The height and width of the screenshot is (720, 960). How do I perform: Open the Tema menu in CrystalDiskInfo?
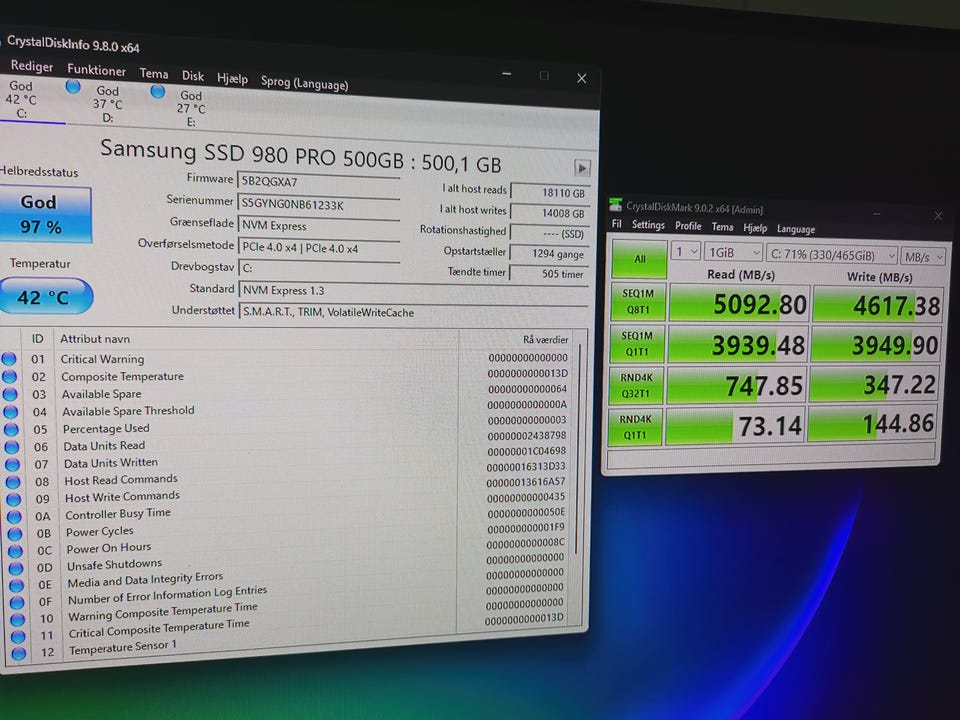point(154,73)
